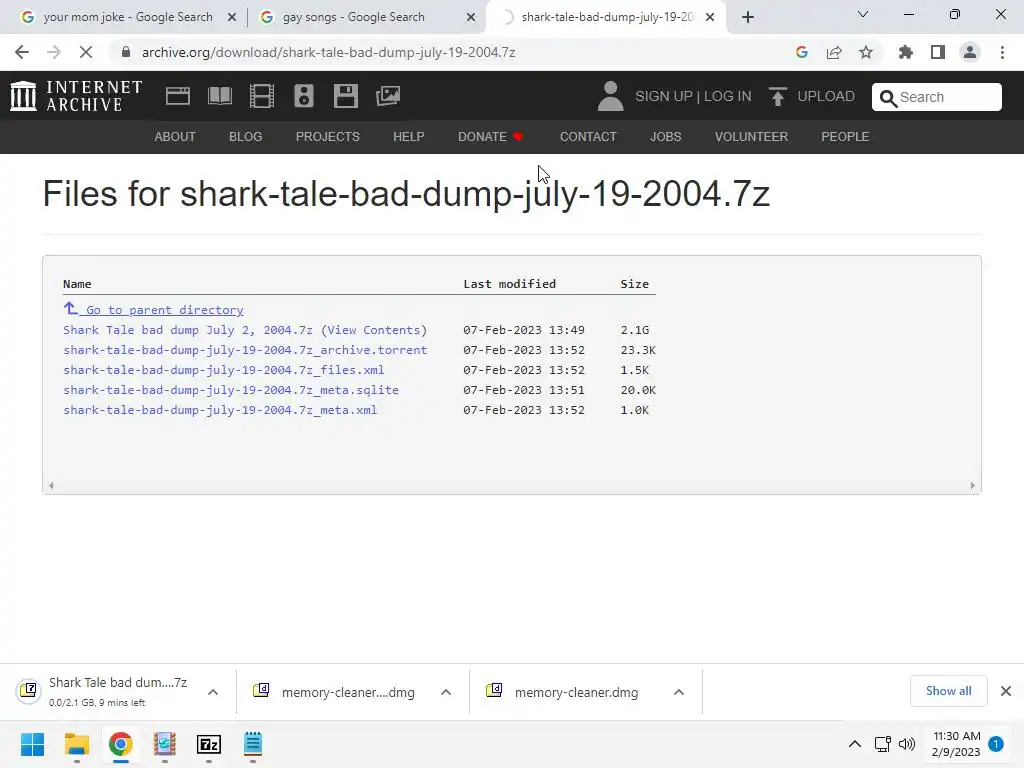Download the _archive.torrent file

click(x=245, y=350)
